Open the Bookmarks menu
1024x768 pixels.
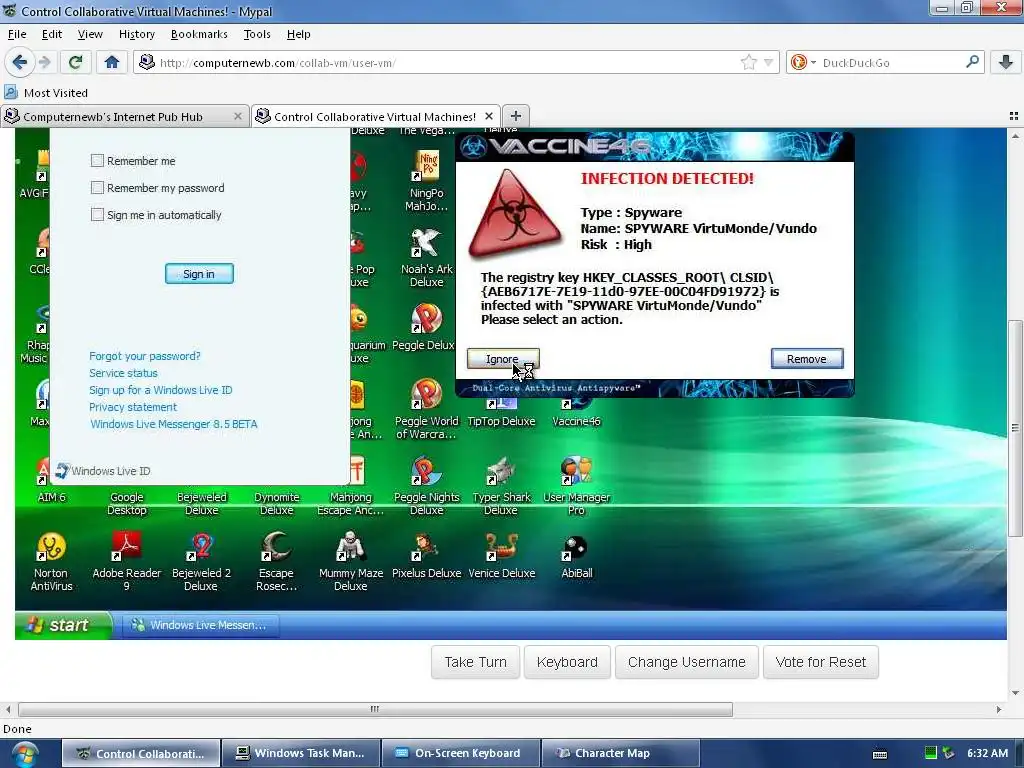click(x=199, y=34)
